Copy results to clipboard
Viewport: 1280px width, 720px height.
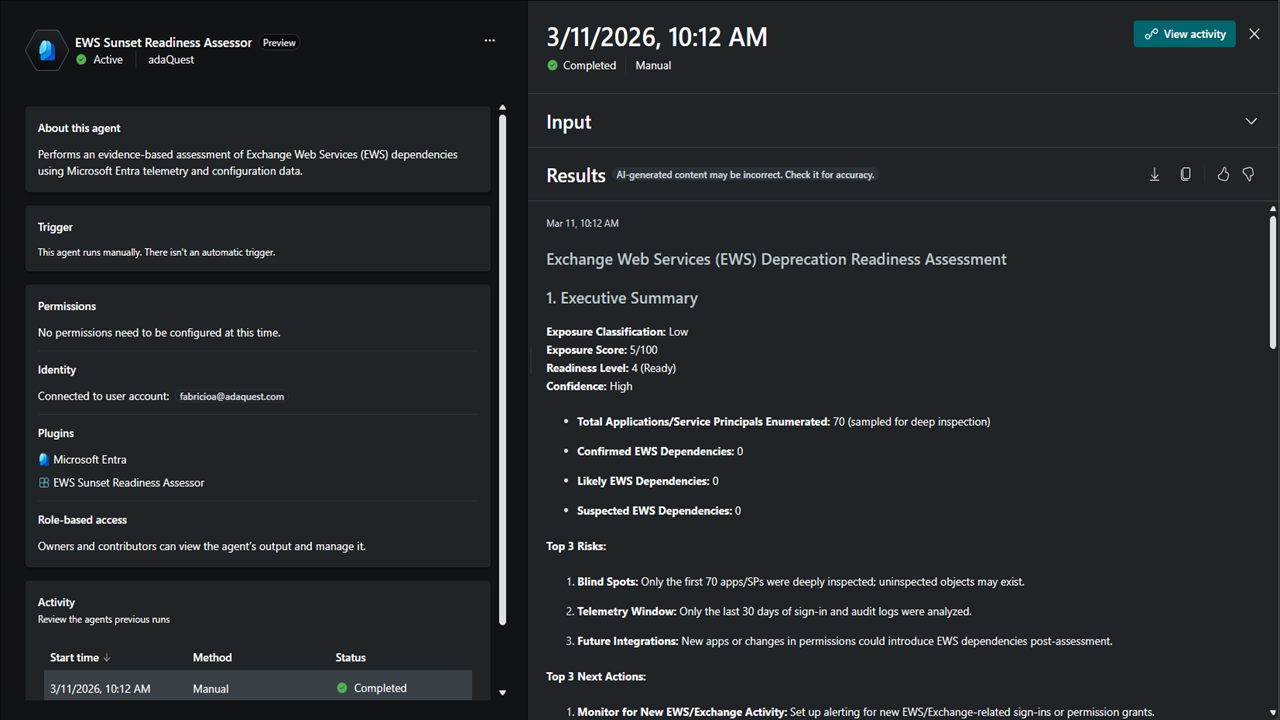pyautogui.click(x=1185, y=174)
